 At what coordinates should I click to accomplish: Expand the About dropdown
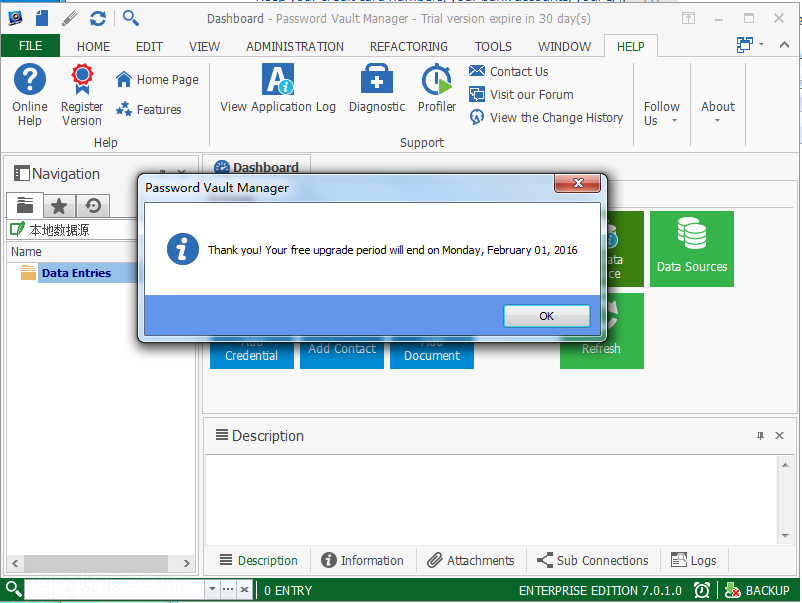(718, 113)
